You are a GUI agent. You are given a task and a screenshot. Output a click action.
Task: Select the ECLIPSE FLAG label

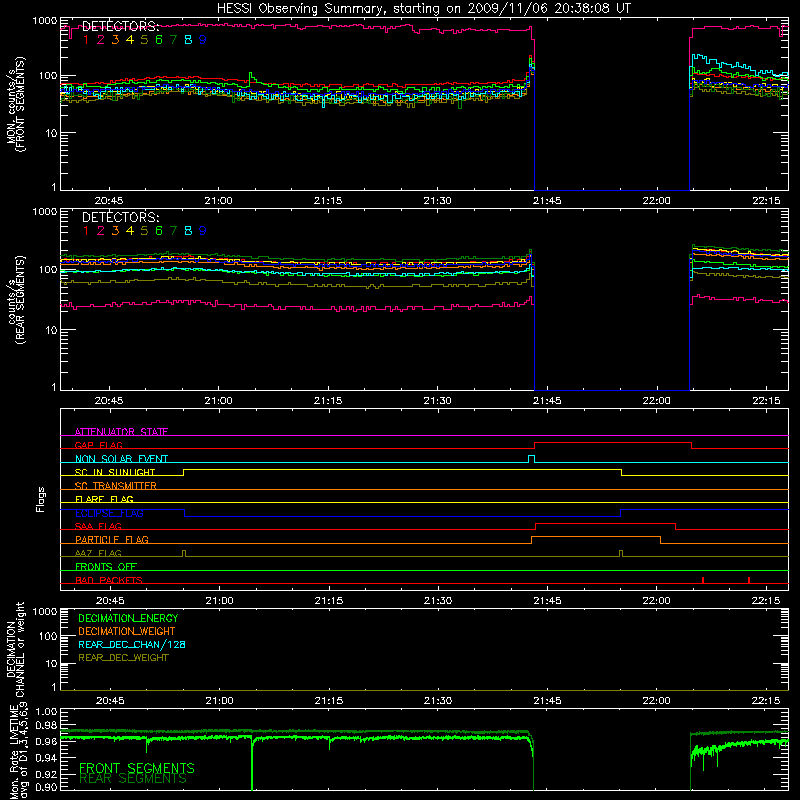coord(109,513)
